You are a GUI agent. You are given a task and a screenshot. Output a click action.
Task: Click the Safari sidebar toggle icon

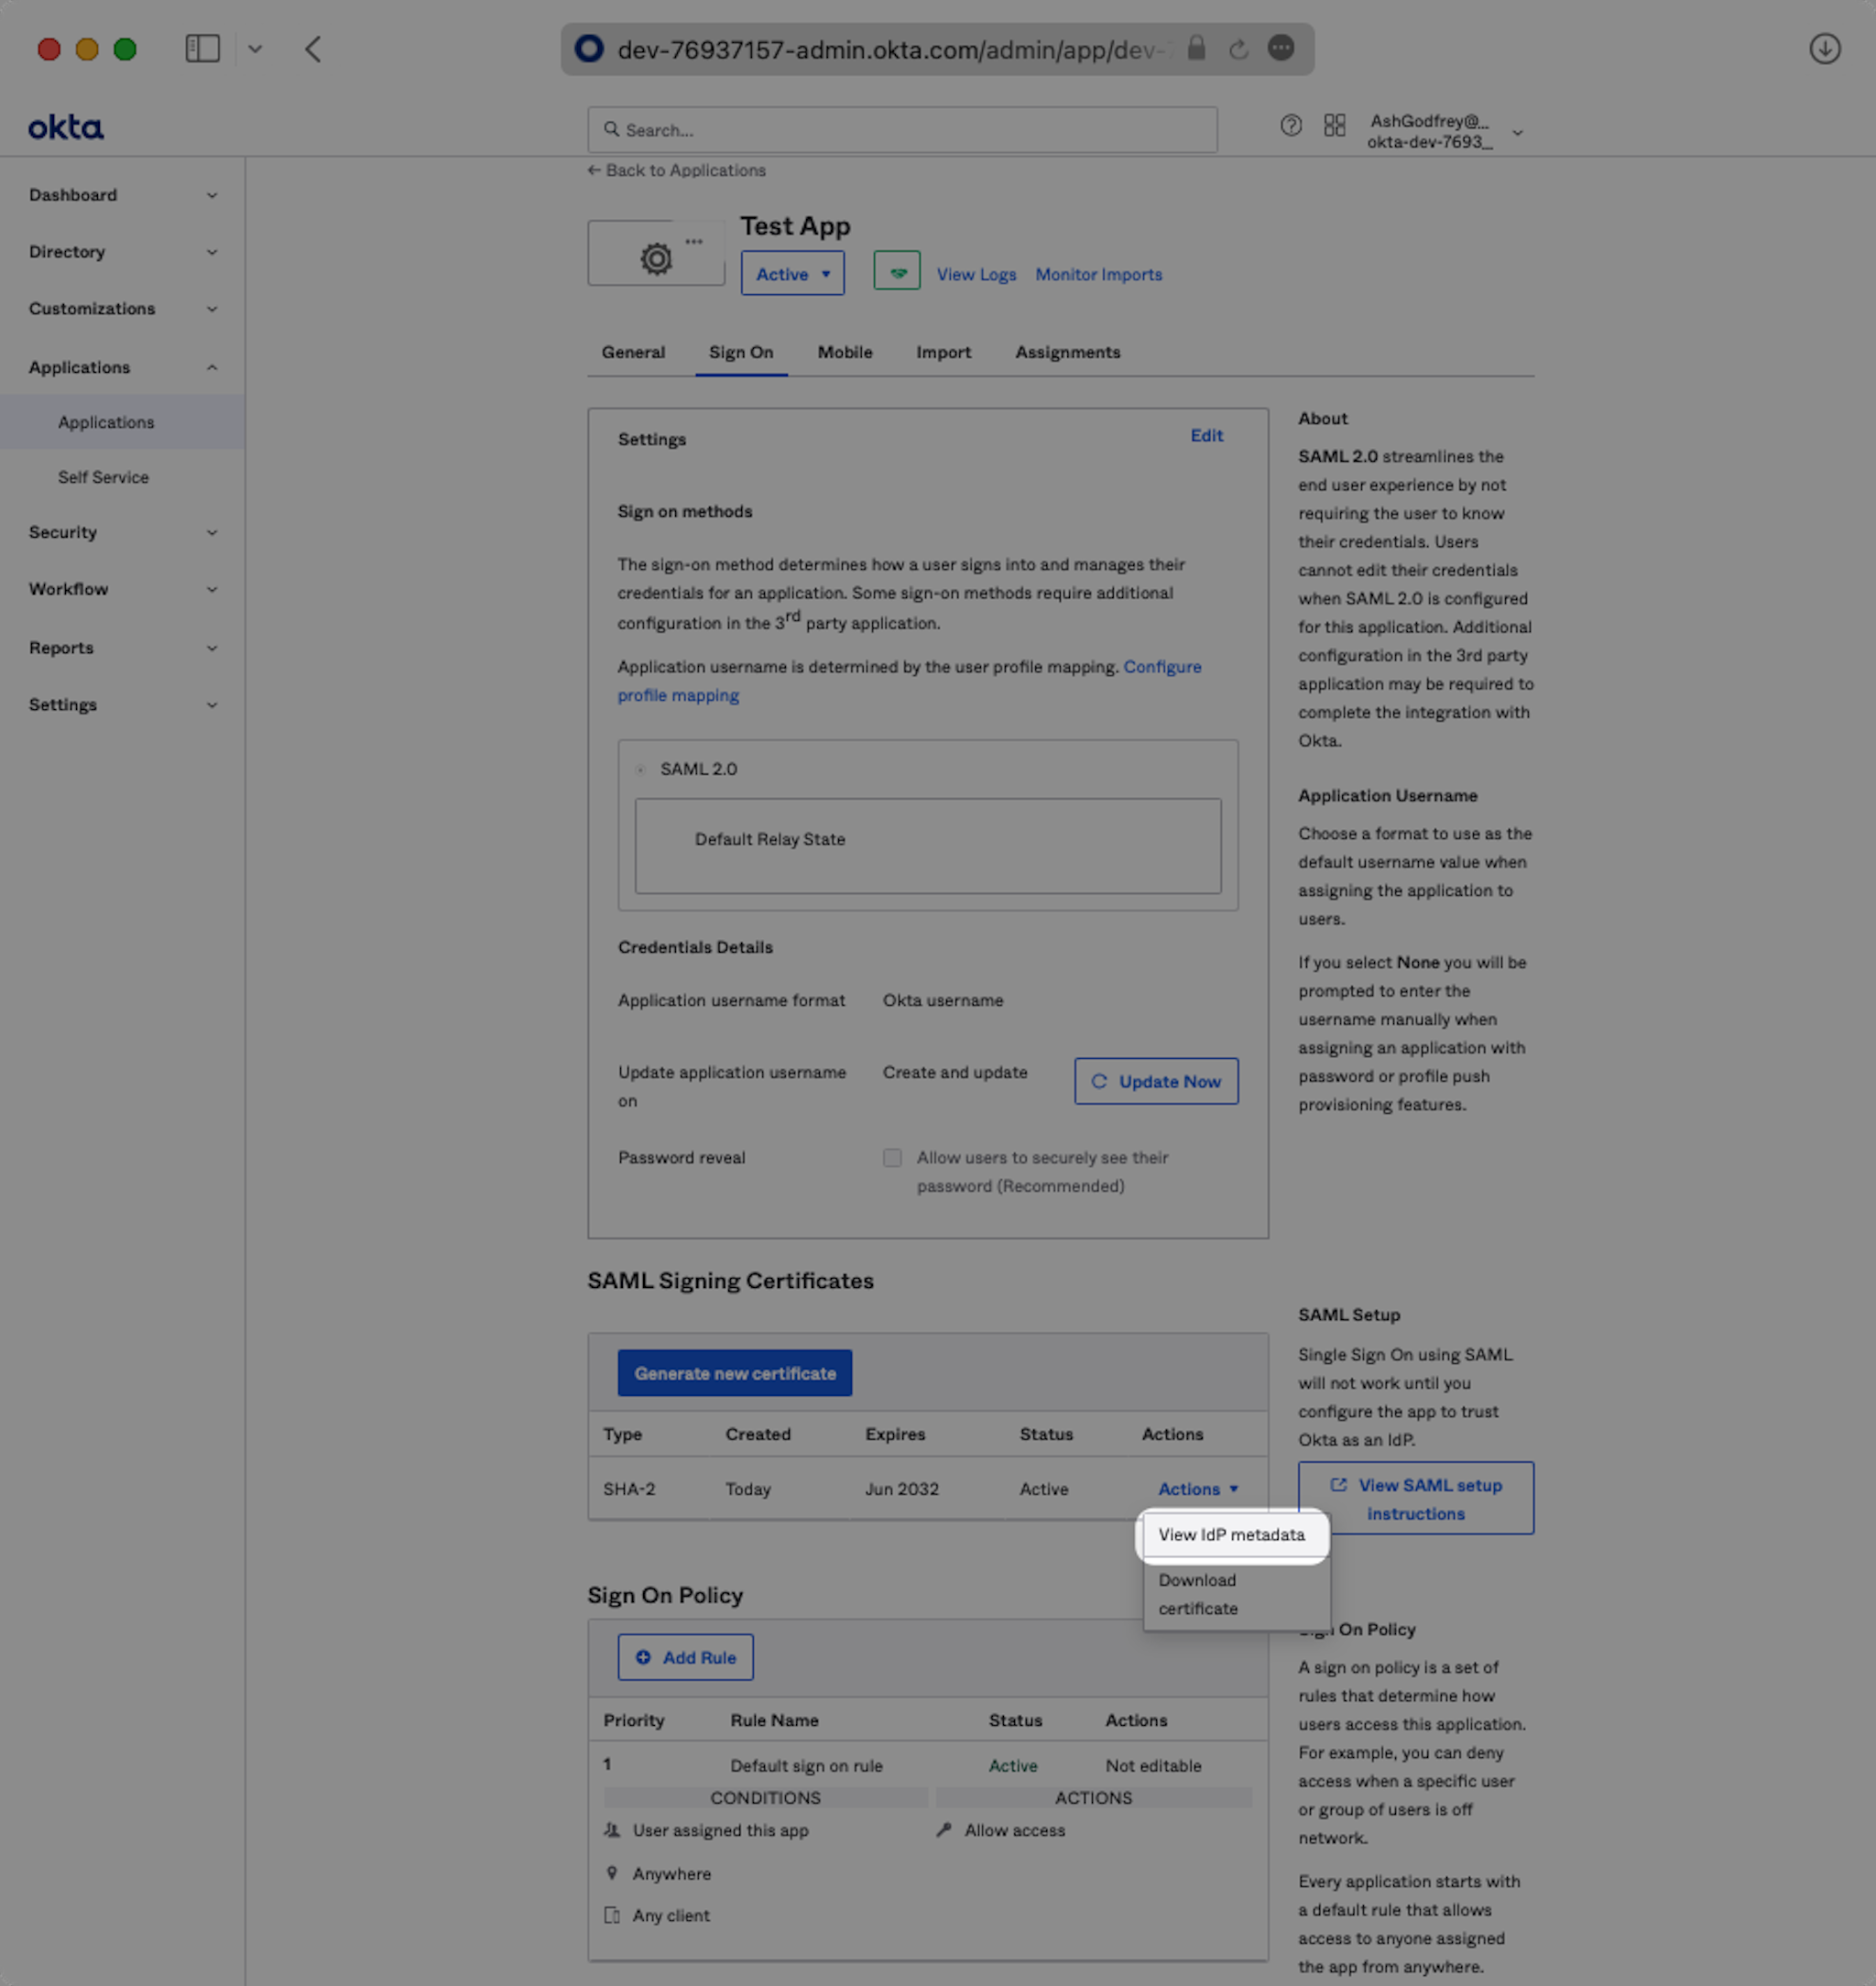click(x=202, y=49)
